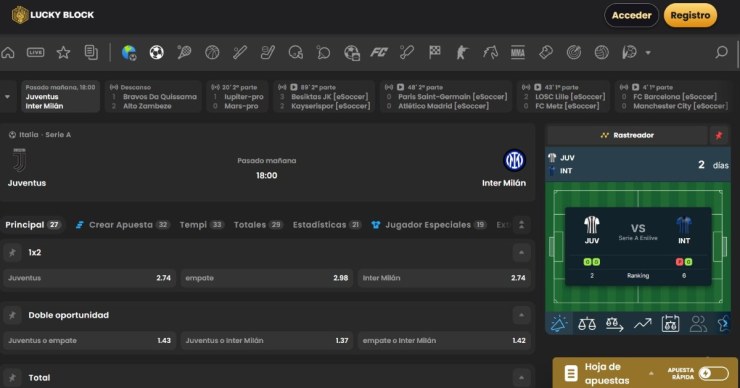
Task: Select the volleyball sport icon
Action: (602, 52)
